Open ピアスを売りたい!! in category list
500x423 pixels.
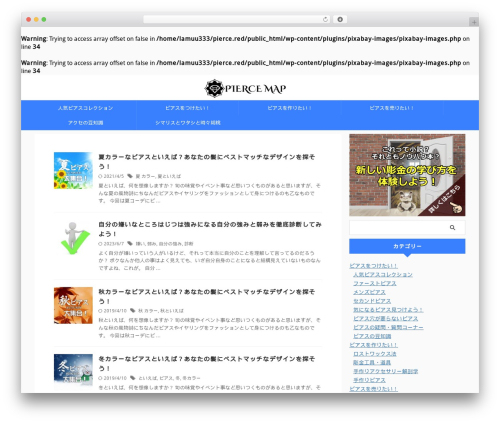373,389
